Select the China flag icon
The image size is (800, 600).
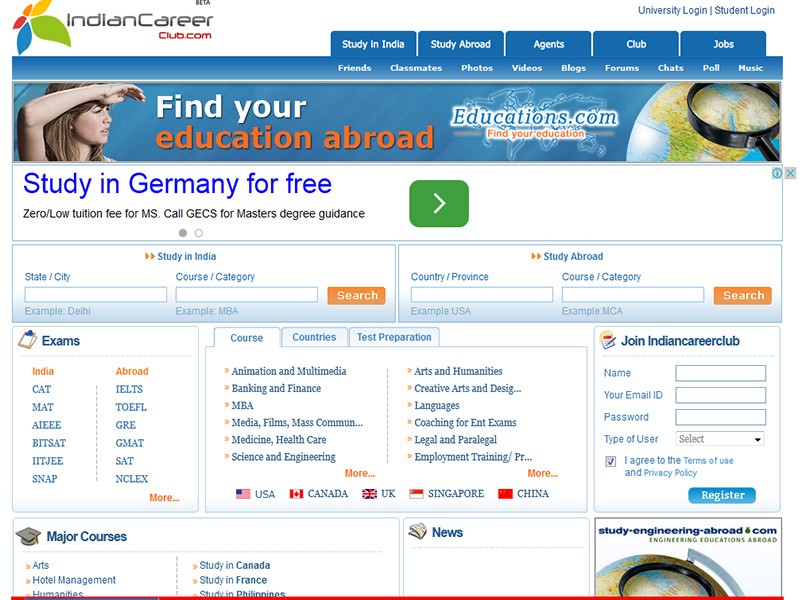tap(505, 494)
